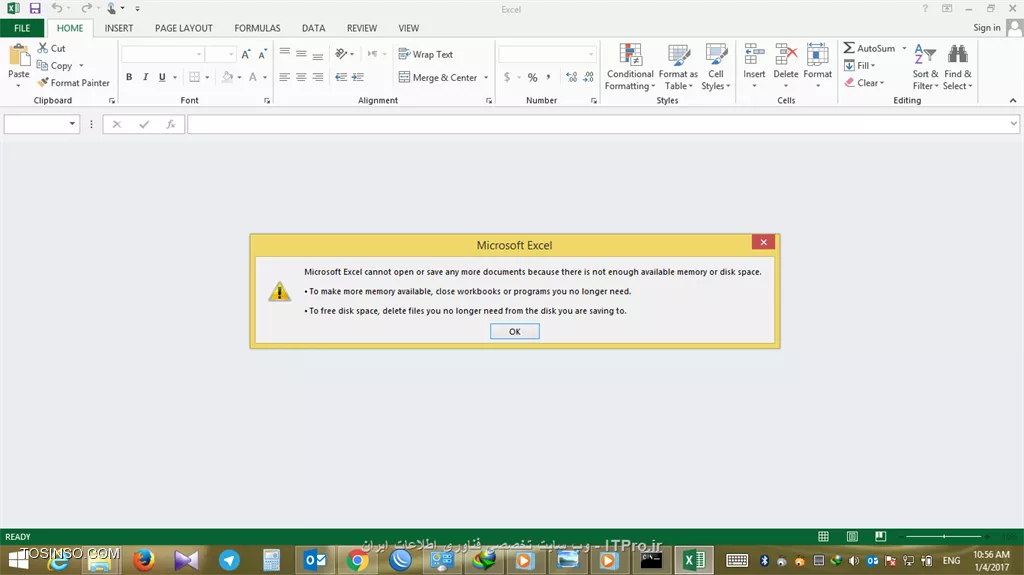Expand the Copy dropdown arrow
The height and width of the screenshot is (575, 1024).
click(x=81, y=65)
